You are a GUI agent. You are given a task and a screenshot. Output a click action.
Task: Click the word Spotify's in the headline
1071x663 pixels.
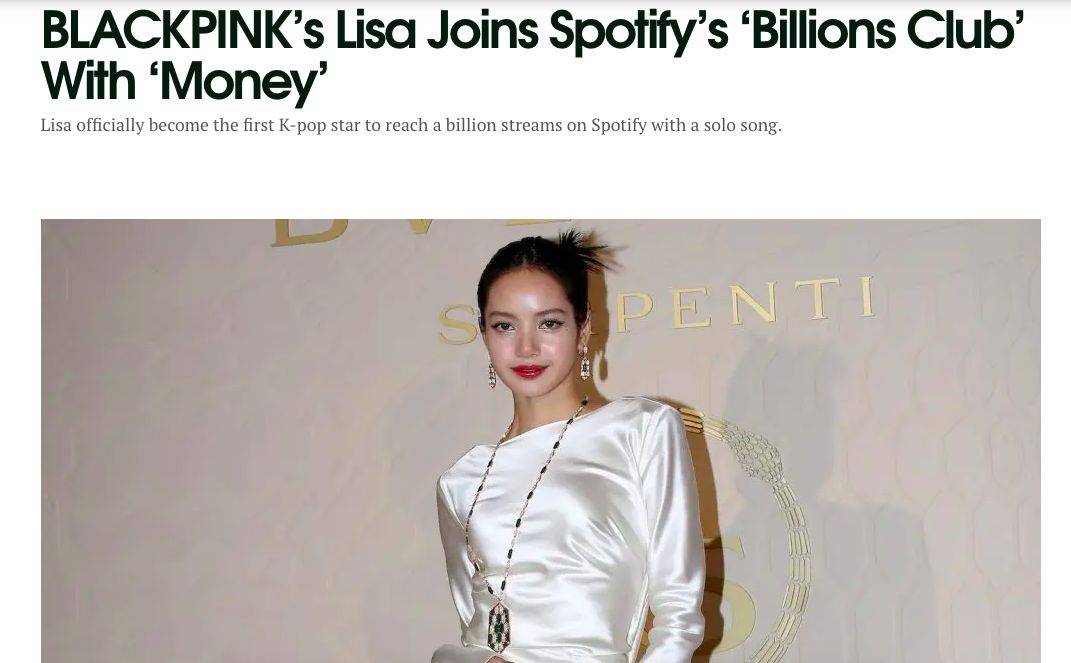tap(639, 33)
